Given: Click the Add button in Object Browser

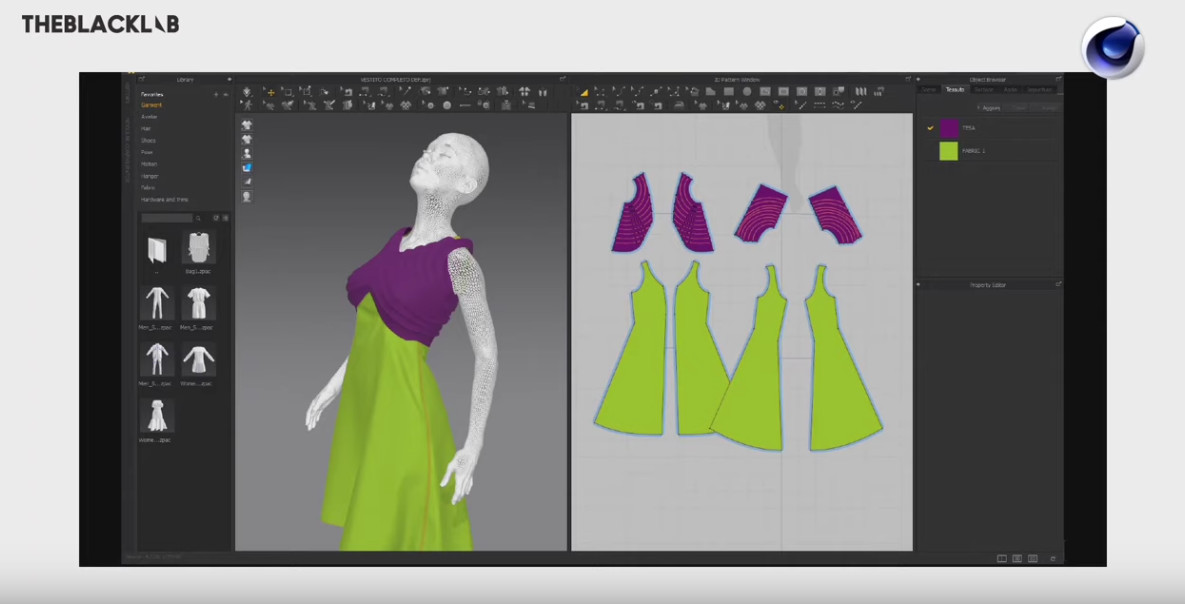Looking at the screenshot, I should pyautogui.click(x=989, y=107).
